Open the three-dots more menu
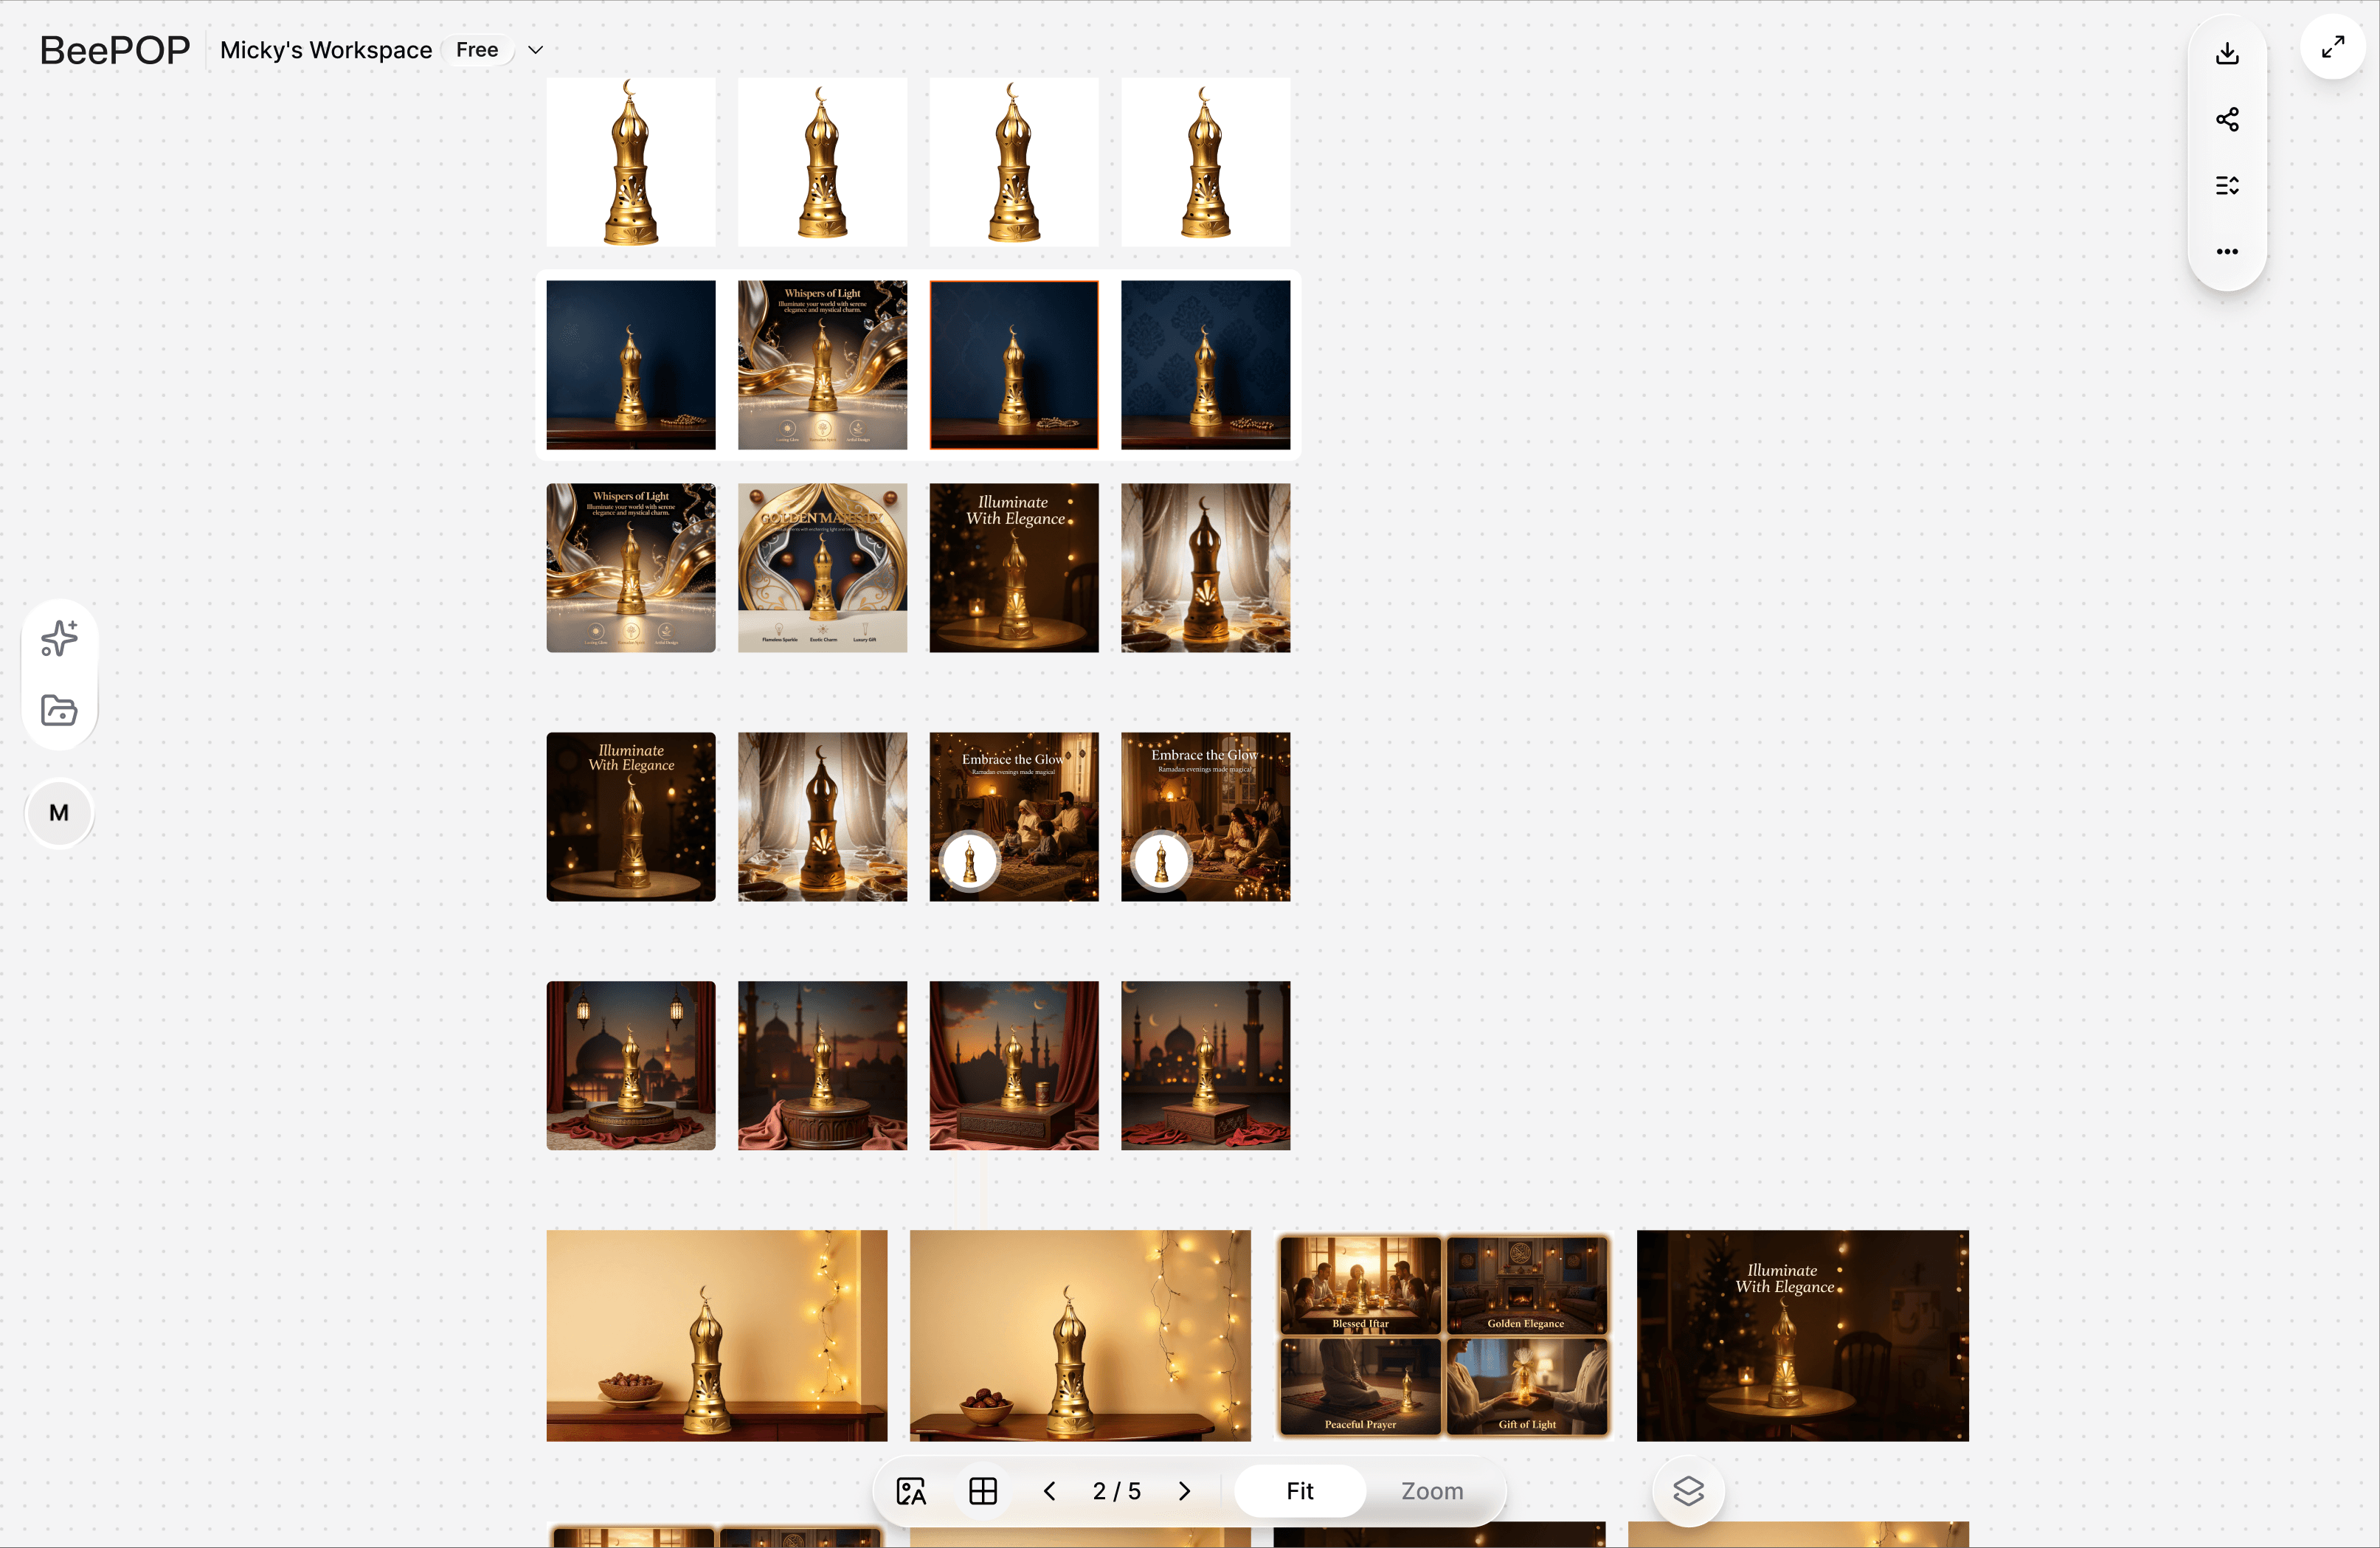2380x1548 pixels. (2227, 251)
